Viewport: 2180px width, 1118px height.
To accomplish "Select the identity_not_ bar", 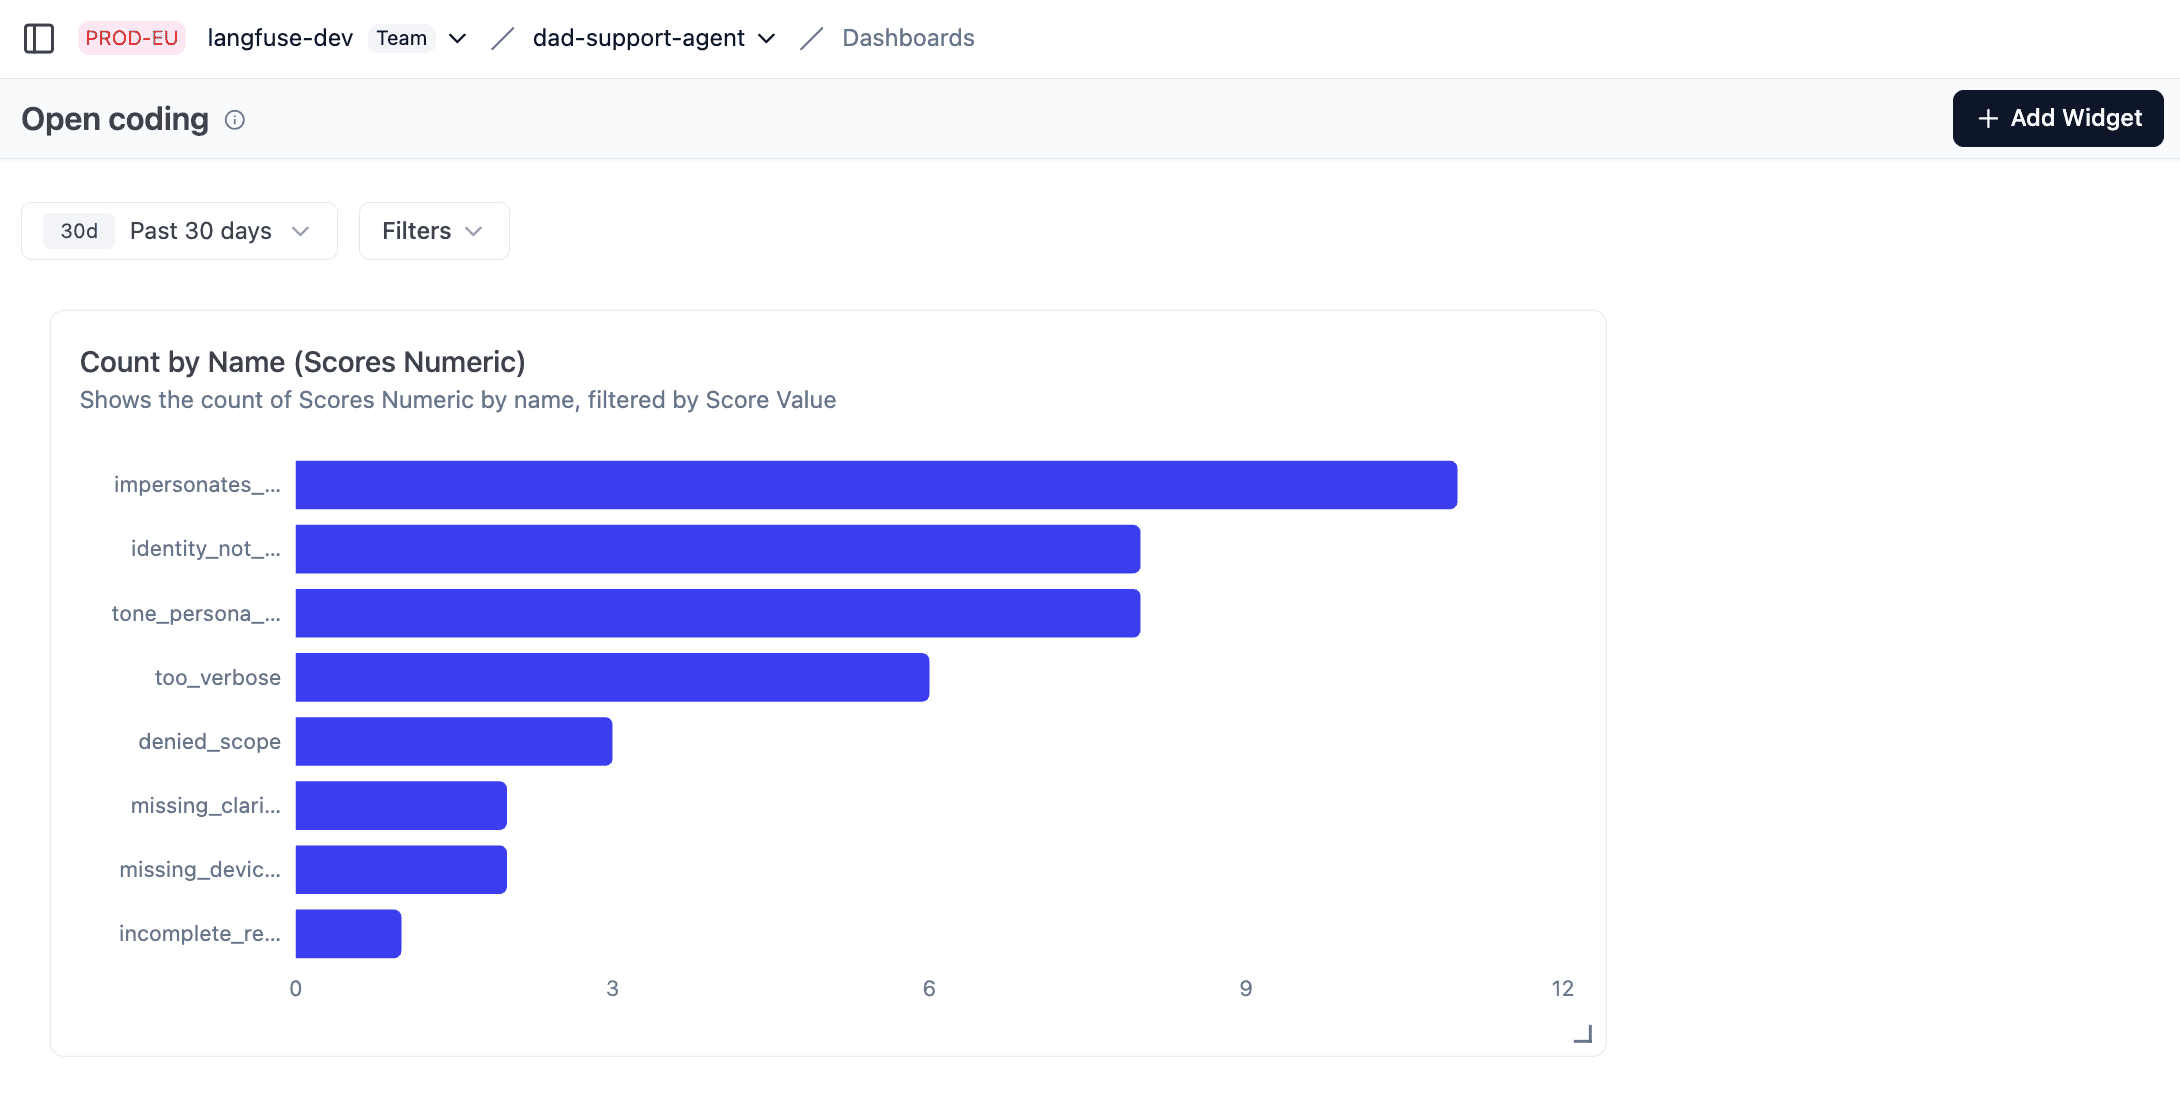I will tap(718, 549).
